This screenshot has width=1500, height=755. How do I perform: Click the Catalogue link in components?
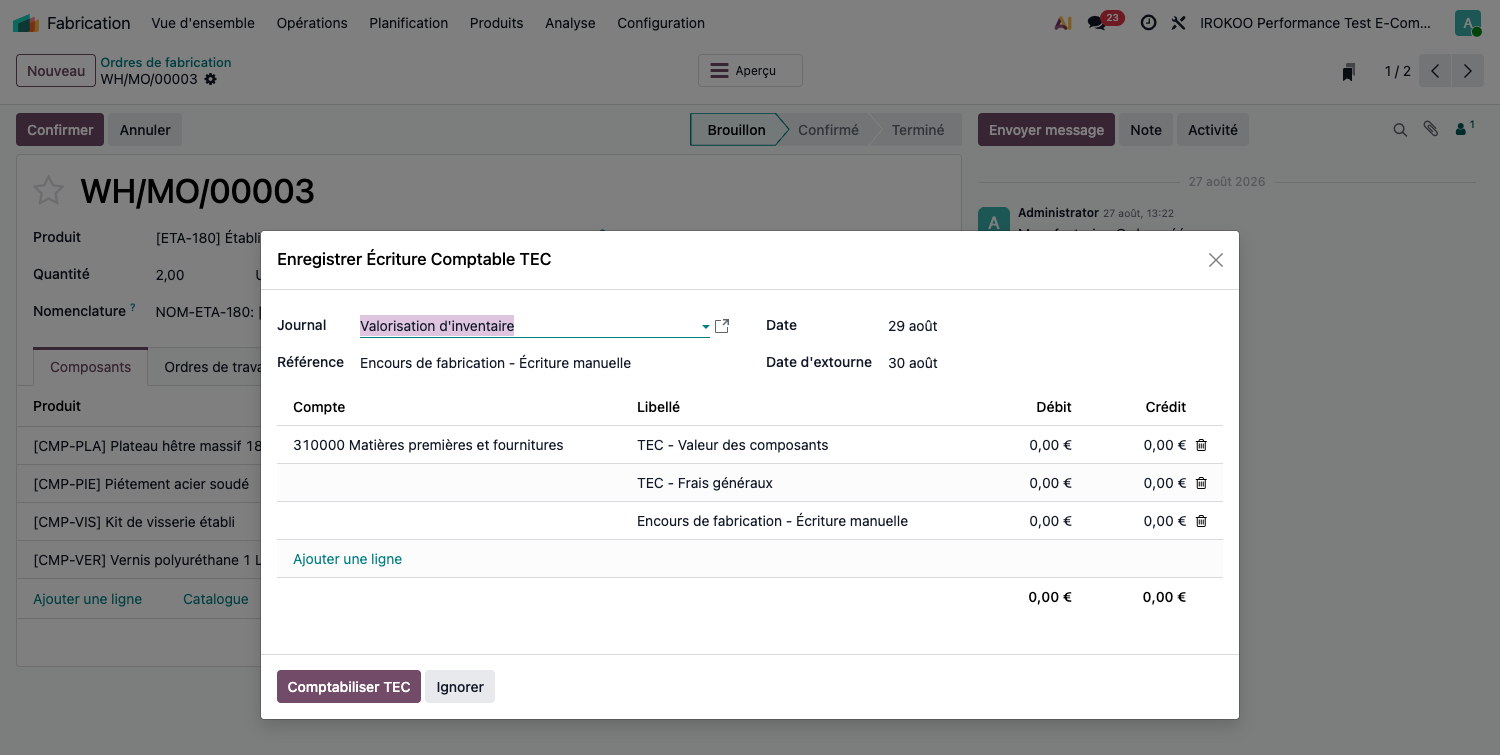215,599
